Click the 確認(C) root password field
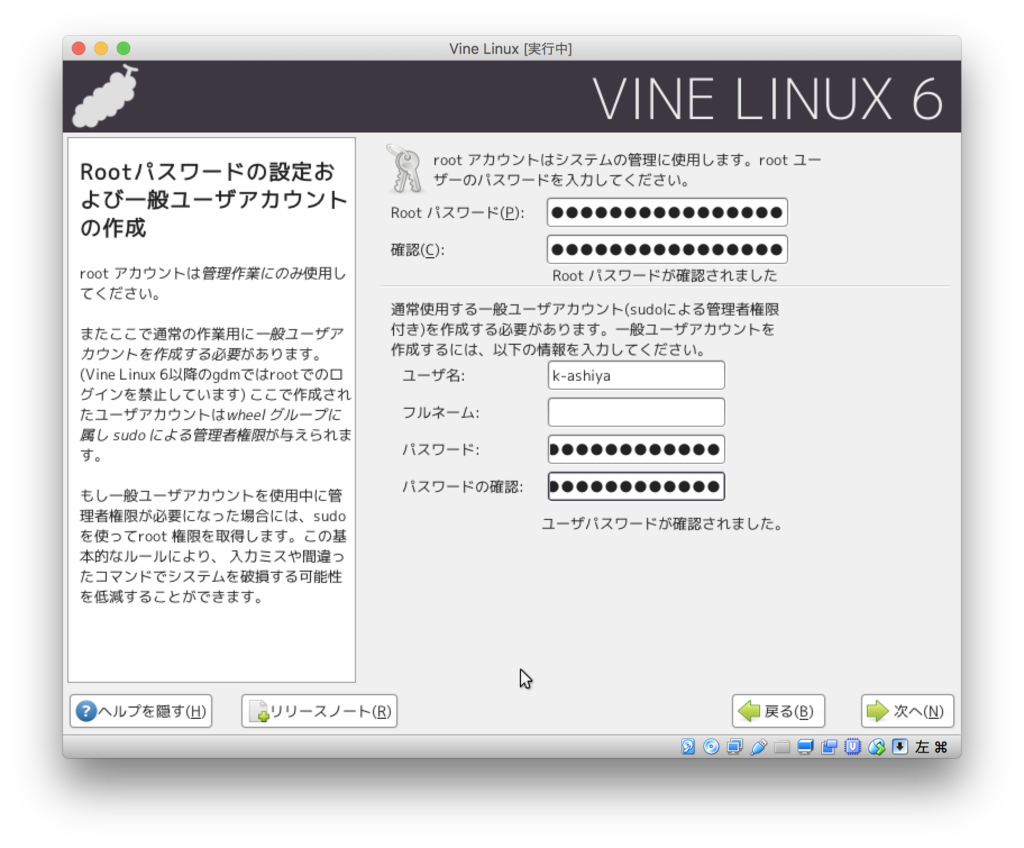Screen dimensions: 1024x848 pos(667,250)
